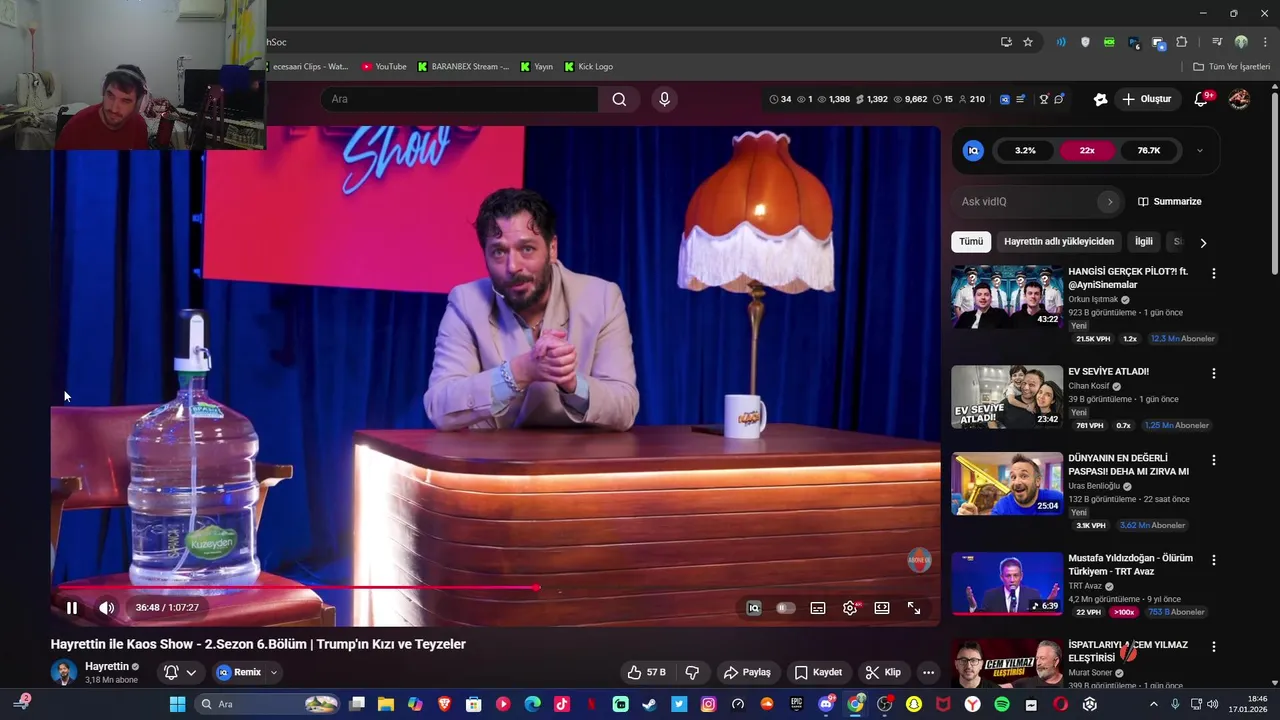1280x720 pixels.
Task: Open Steam from the taskbar
Action: pyautogui.click(x=649, y=704)
